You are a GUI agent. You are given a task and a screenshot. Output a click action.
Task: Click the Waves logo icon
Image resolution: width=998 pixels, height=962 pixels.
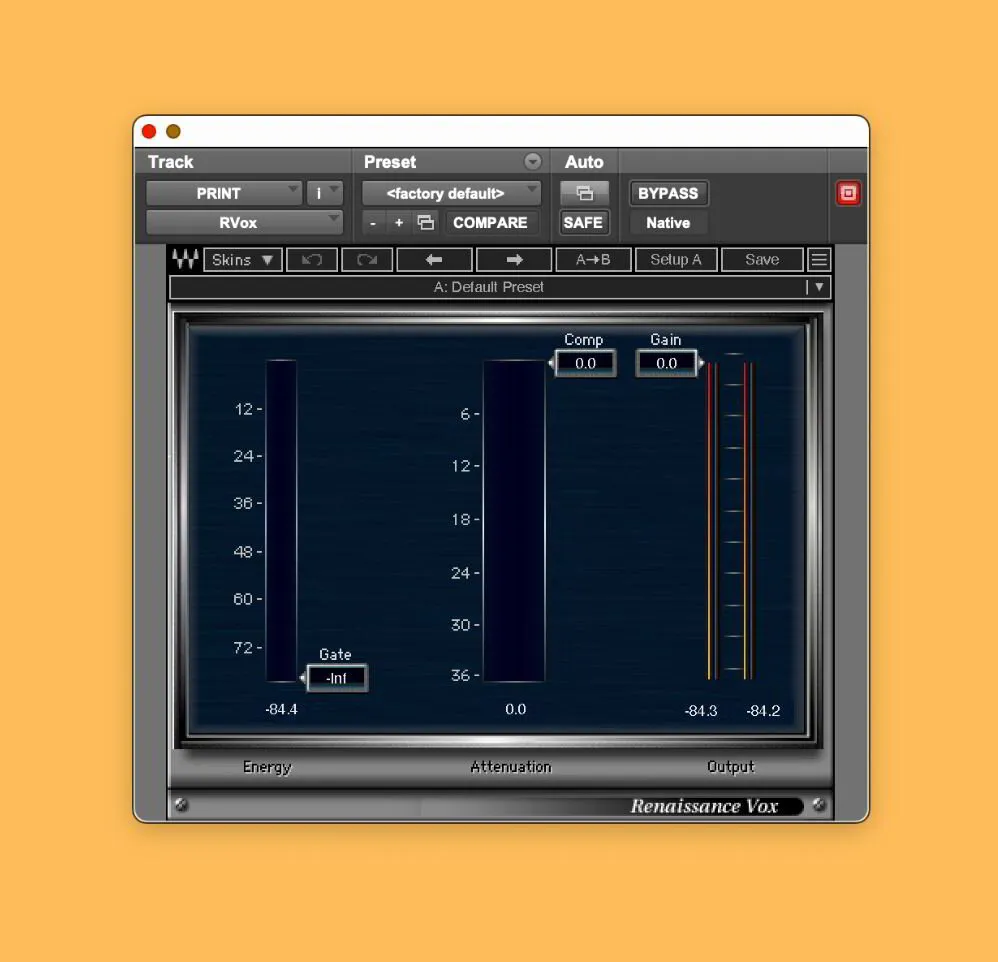(183, 259)
